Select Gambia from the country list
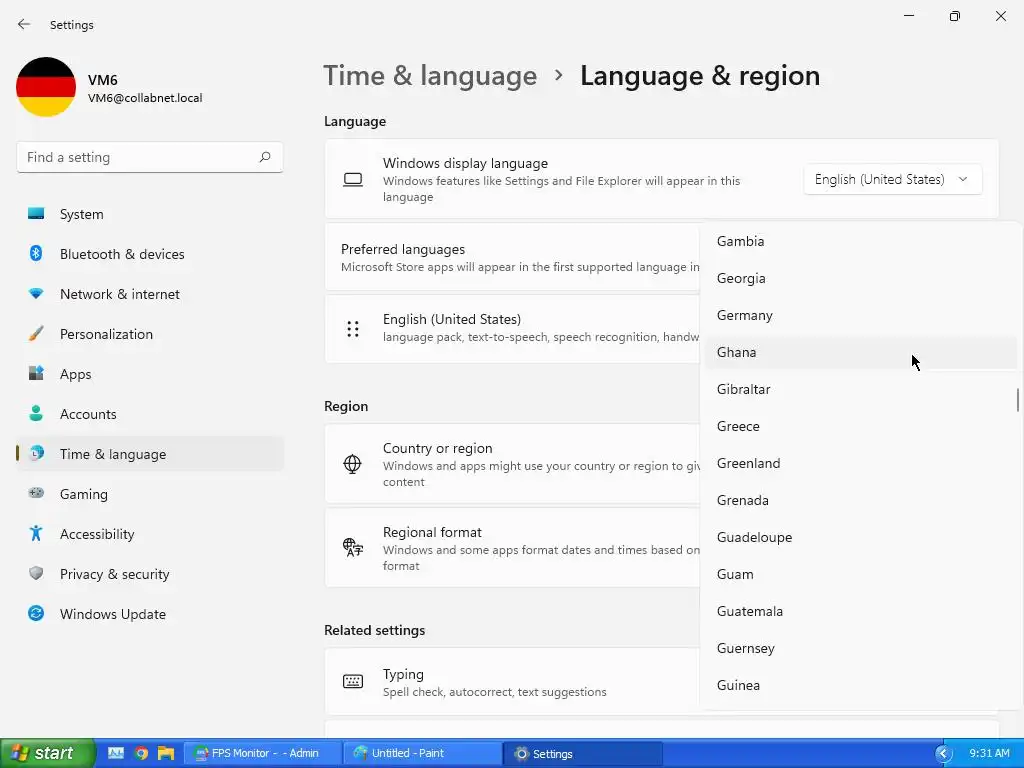The height and width of the screenshot is (768, 1024). pyautogui.click(x=861, y=241)
